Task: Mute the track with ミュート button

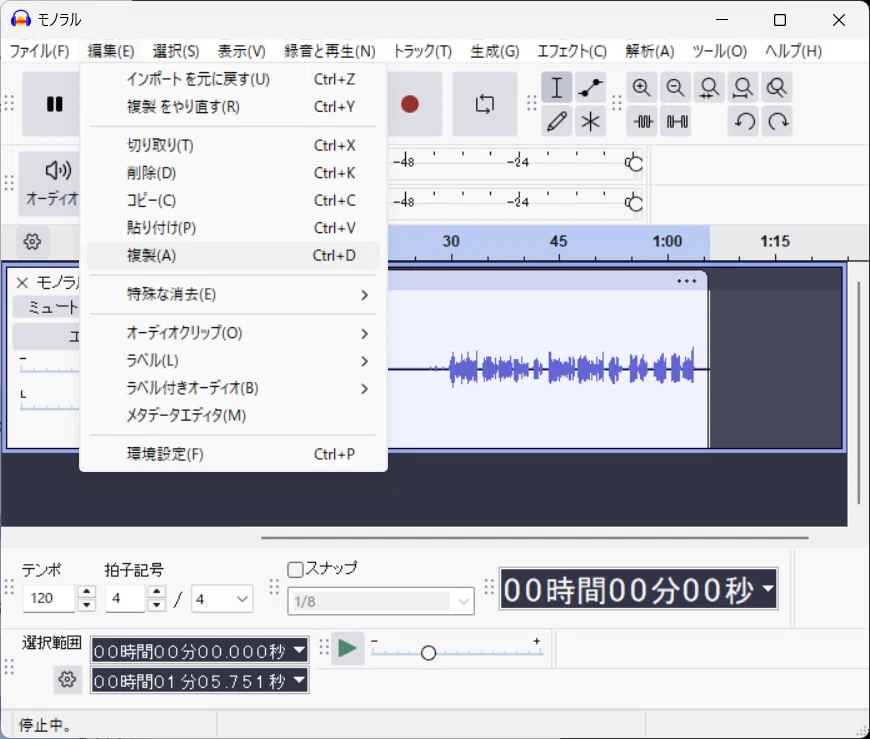Action: click(x=47, y=307)
